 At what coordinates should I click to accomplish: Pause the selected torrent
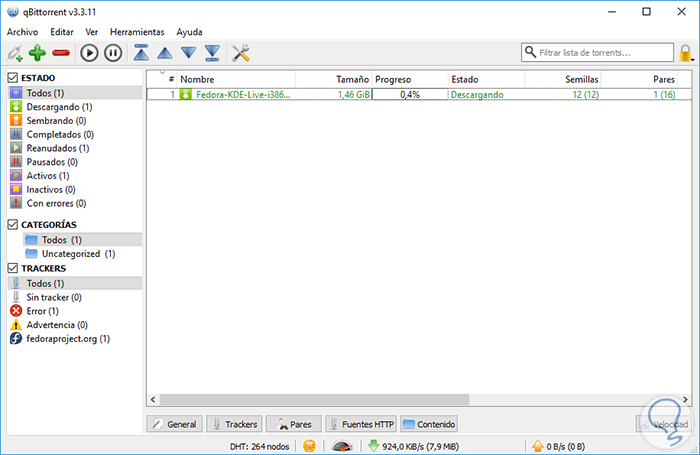pos(113,53)
